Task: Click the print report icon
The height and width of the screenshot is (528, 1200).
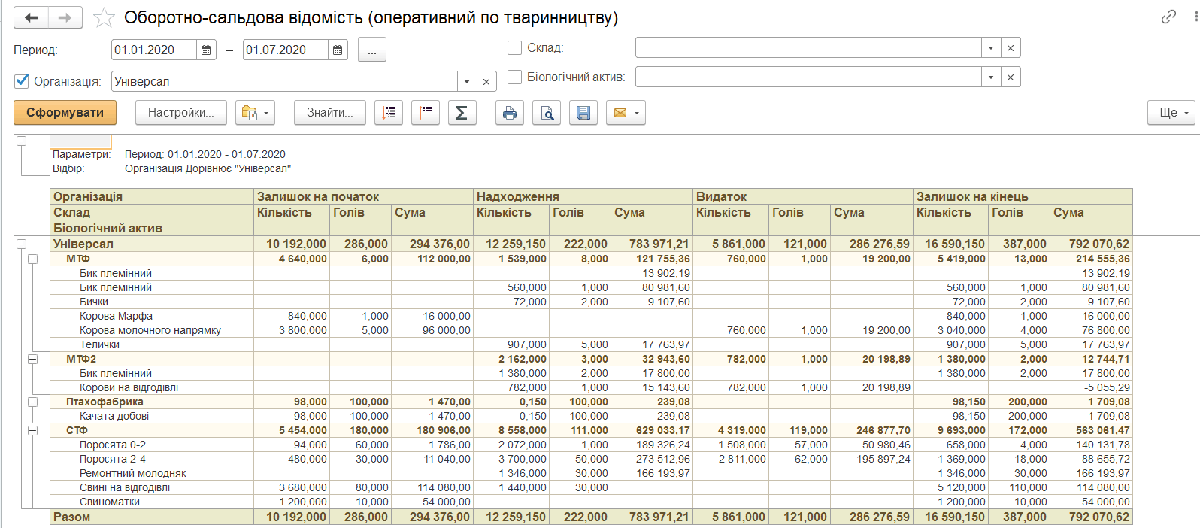Action: pyautogui.click(x=510, y=113)
